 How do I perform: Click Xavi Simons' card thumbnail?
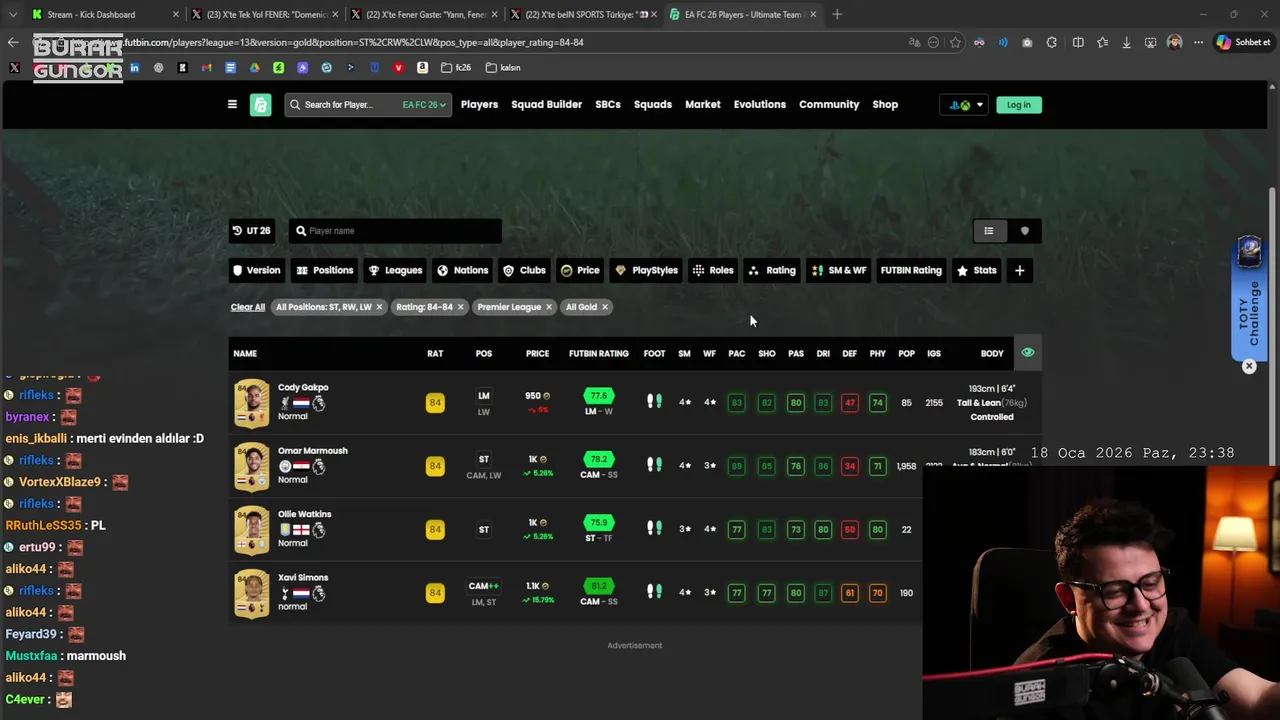[251, 592]
